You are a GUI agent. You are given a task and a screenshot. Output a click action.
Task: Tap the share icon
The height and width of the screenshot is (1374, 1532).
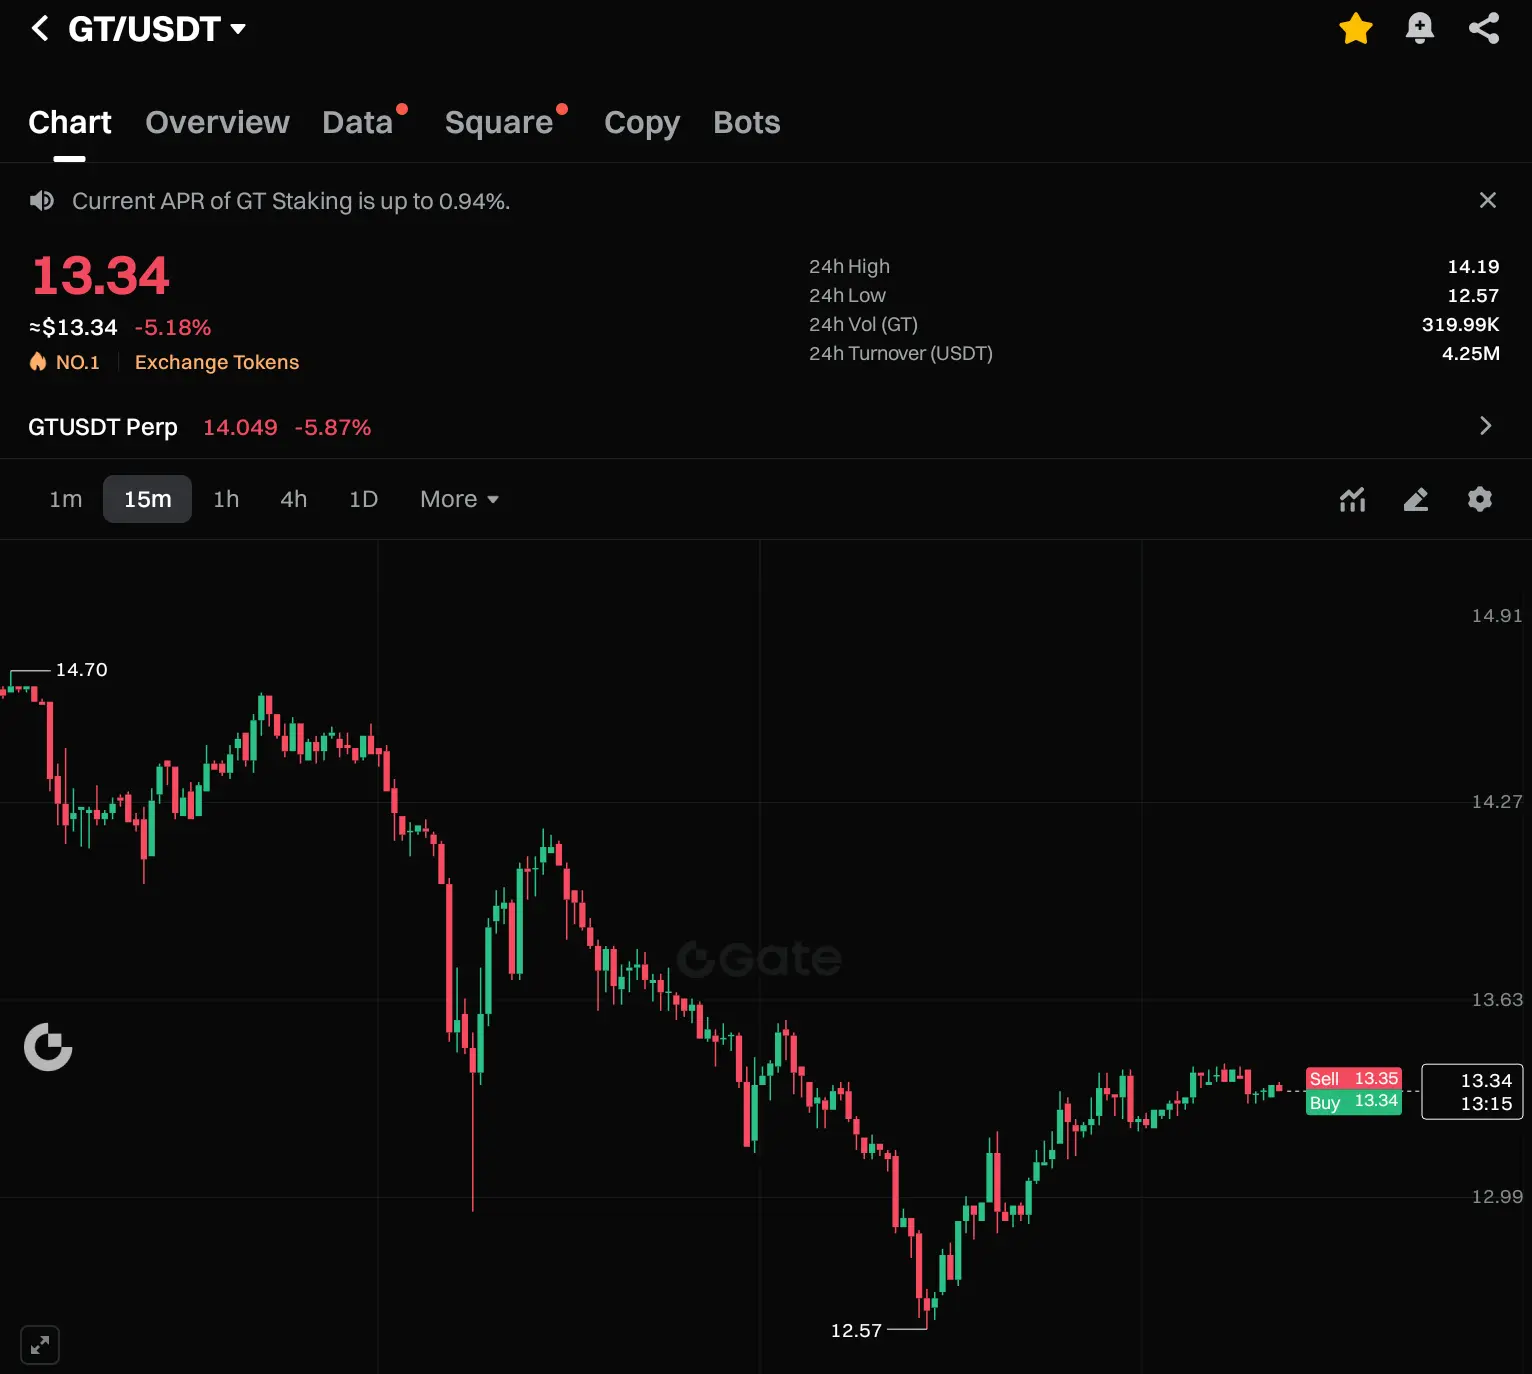pyautogui.click(x=1484, y=28)
